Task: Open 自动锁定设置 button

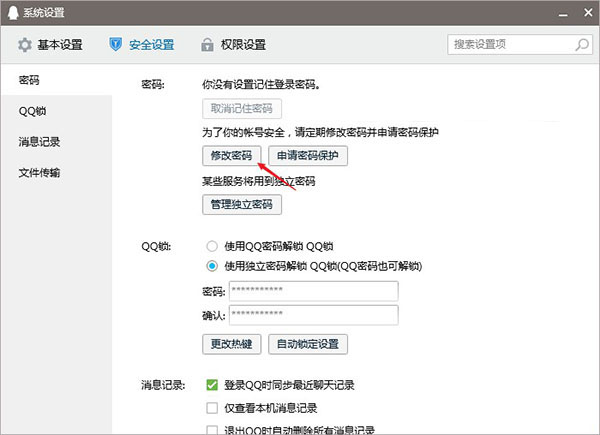Action: [x=307, y=344]
